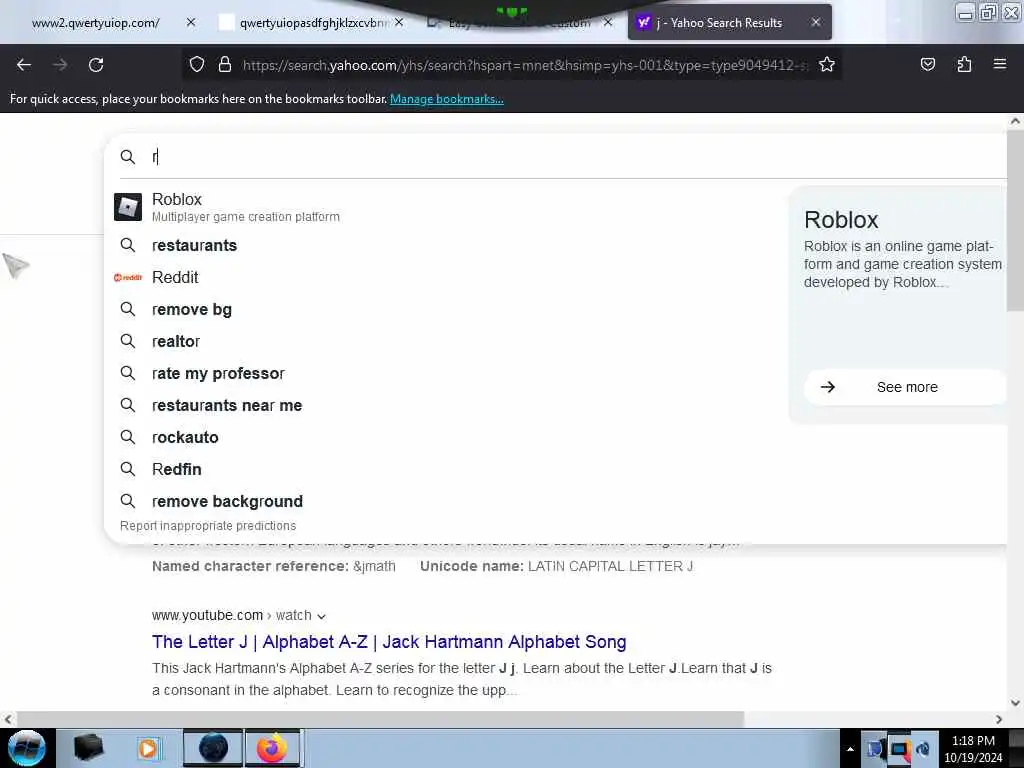Click See more in Roblox card

pos(904,387)
